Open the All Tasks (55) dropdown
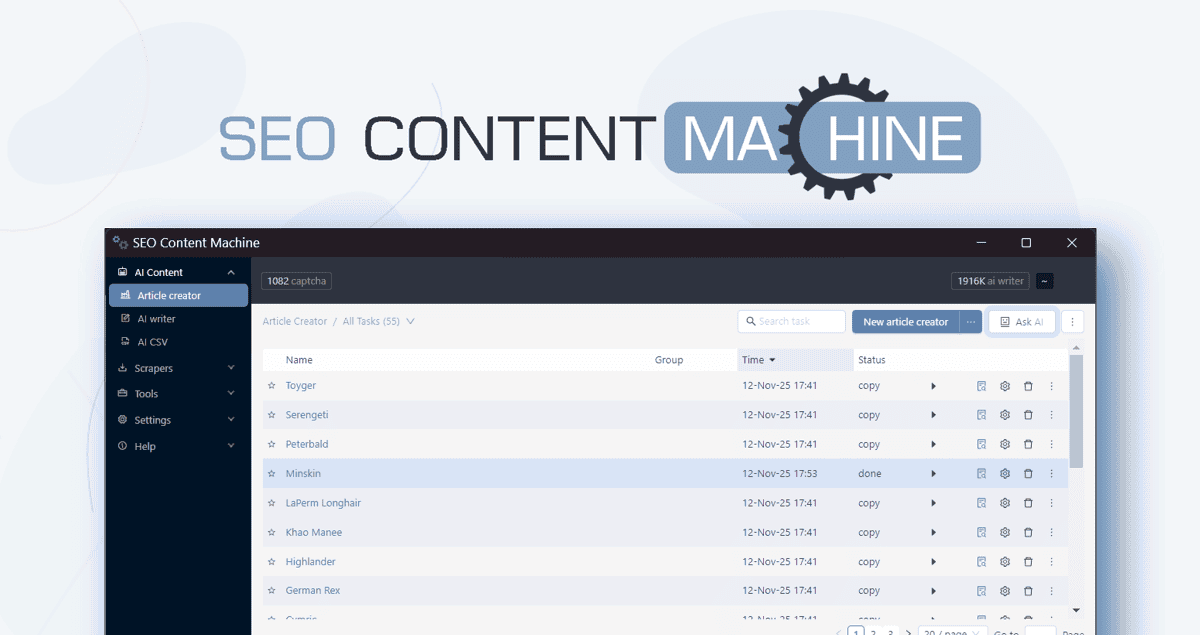 [378, 322]
